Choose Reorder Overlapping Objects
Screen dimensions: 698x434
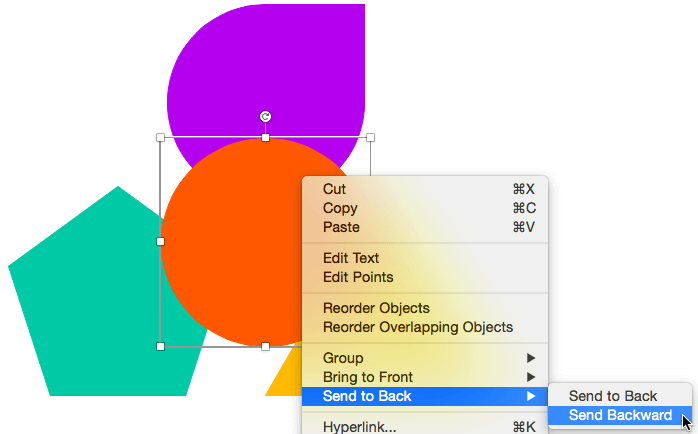tap(417, 327)
